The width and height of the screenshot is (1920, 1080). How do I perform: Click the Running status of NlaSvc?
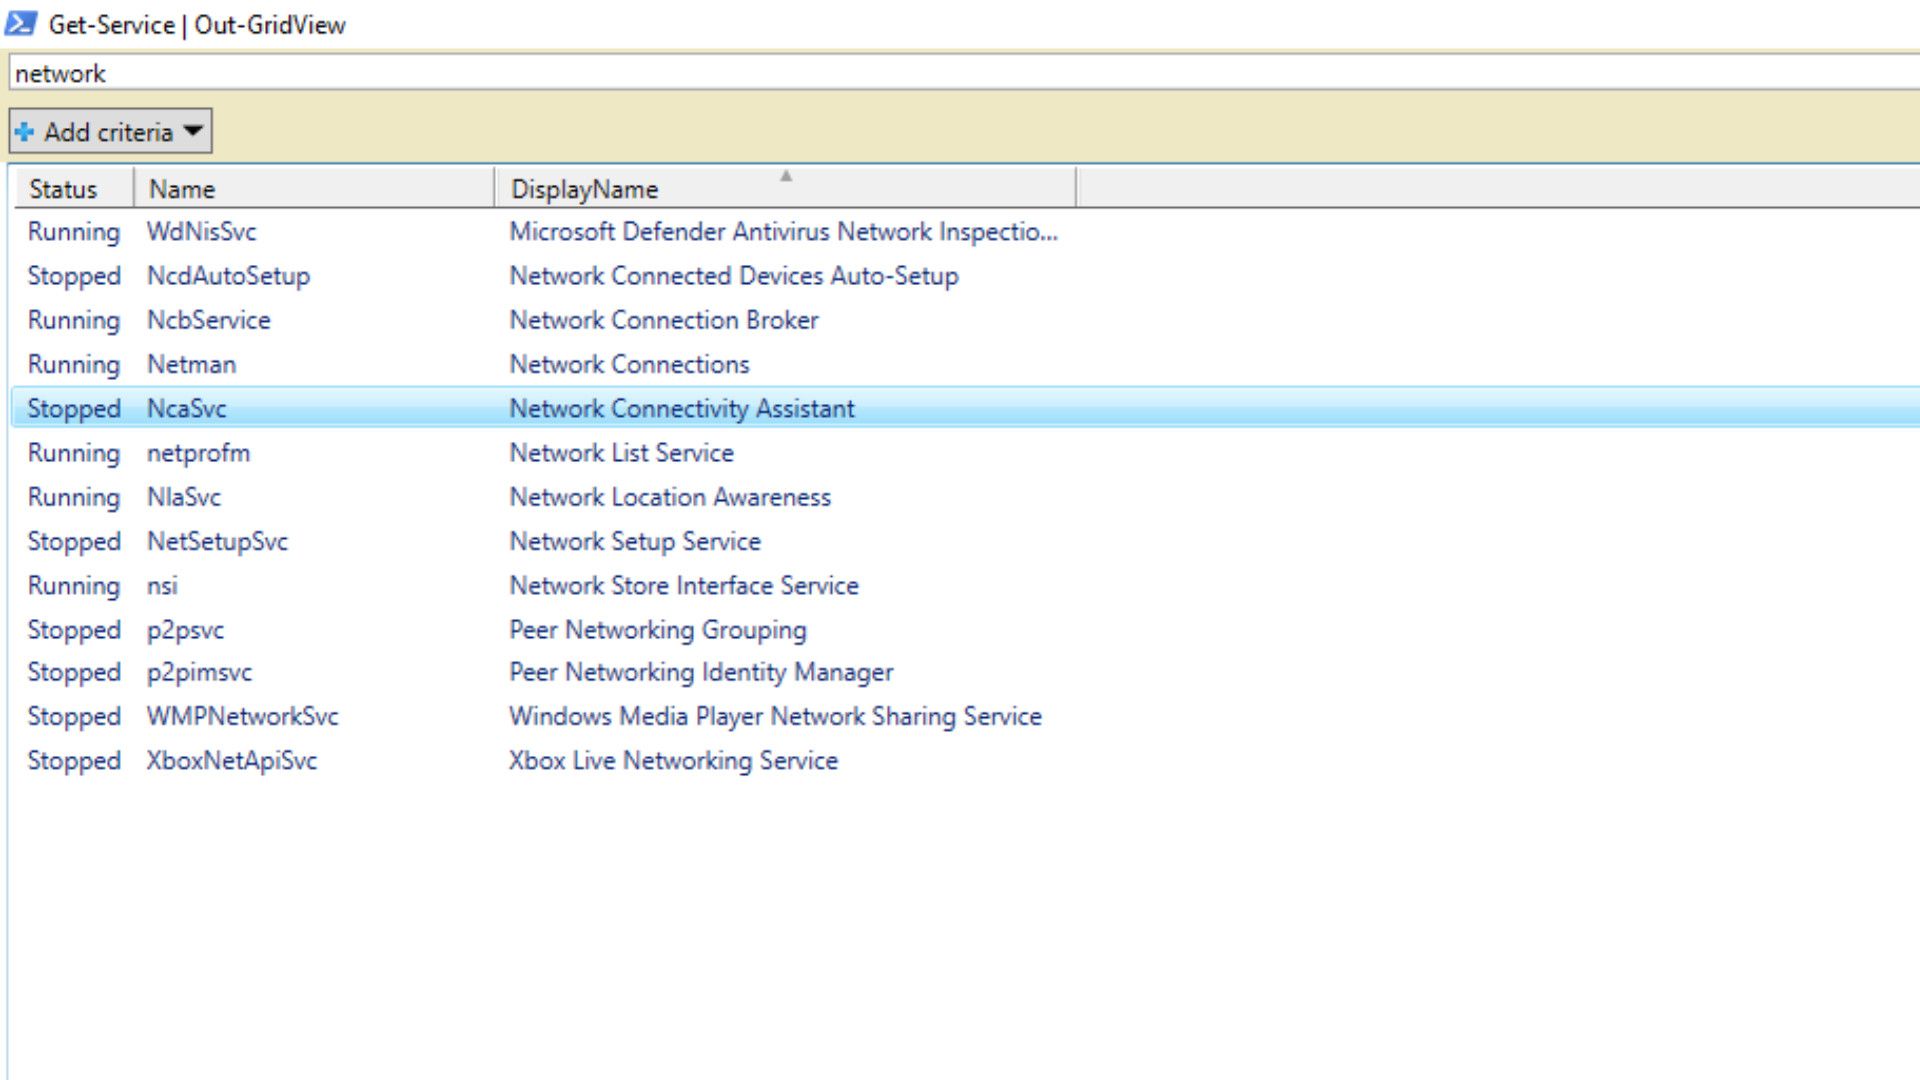(x=74, y=498)
